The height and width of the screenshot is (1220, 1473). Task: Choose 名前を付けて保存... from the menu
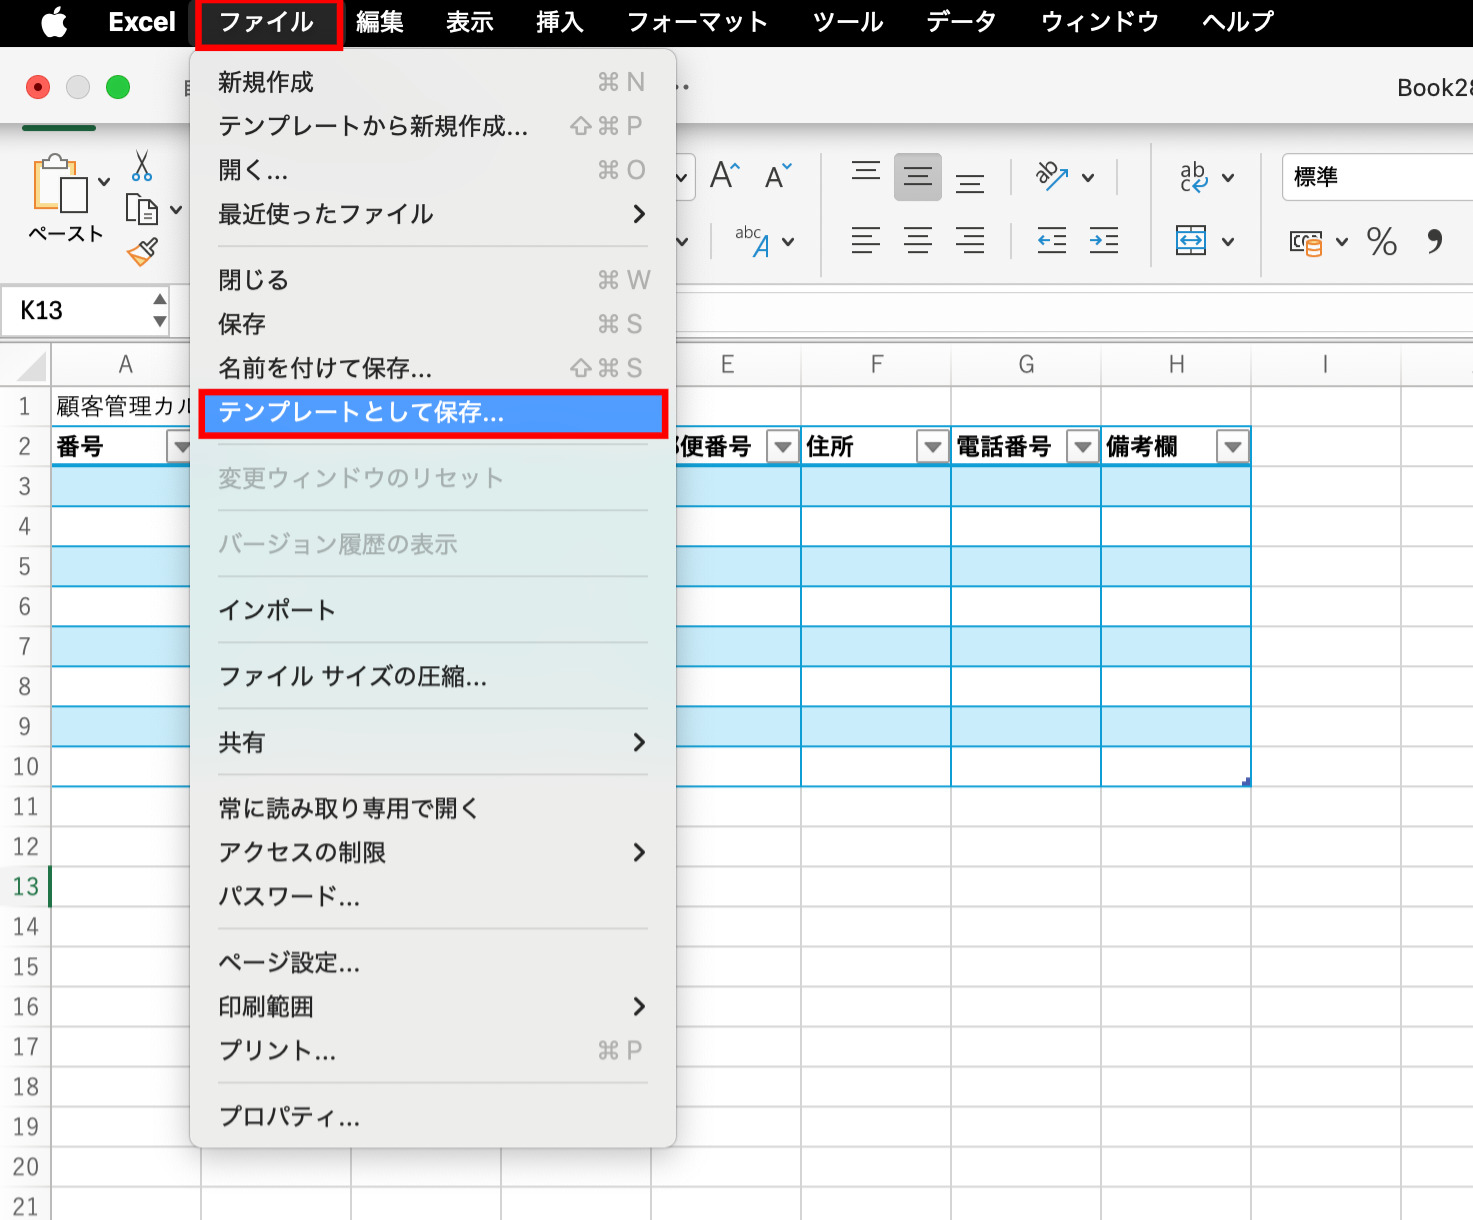coord(432,368)
